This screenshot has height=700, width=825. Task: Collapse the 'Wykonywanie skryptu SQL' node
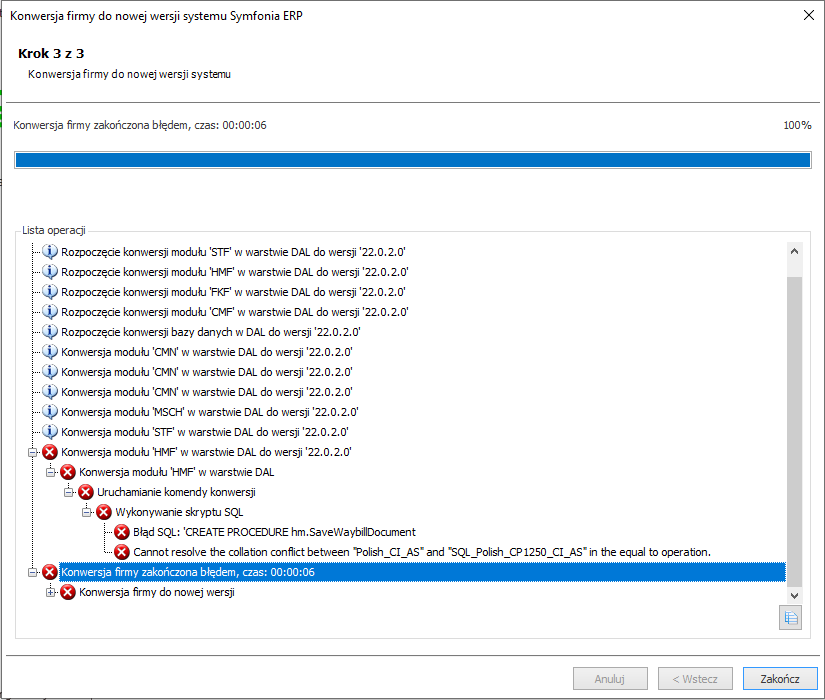(x=87, y=512)
